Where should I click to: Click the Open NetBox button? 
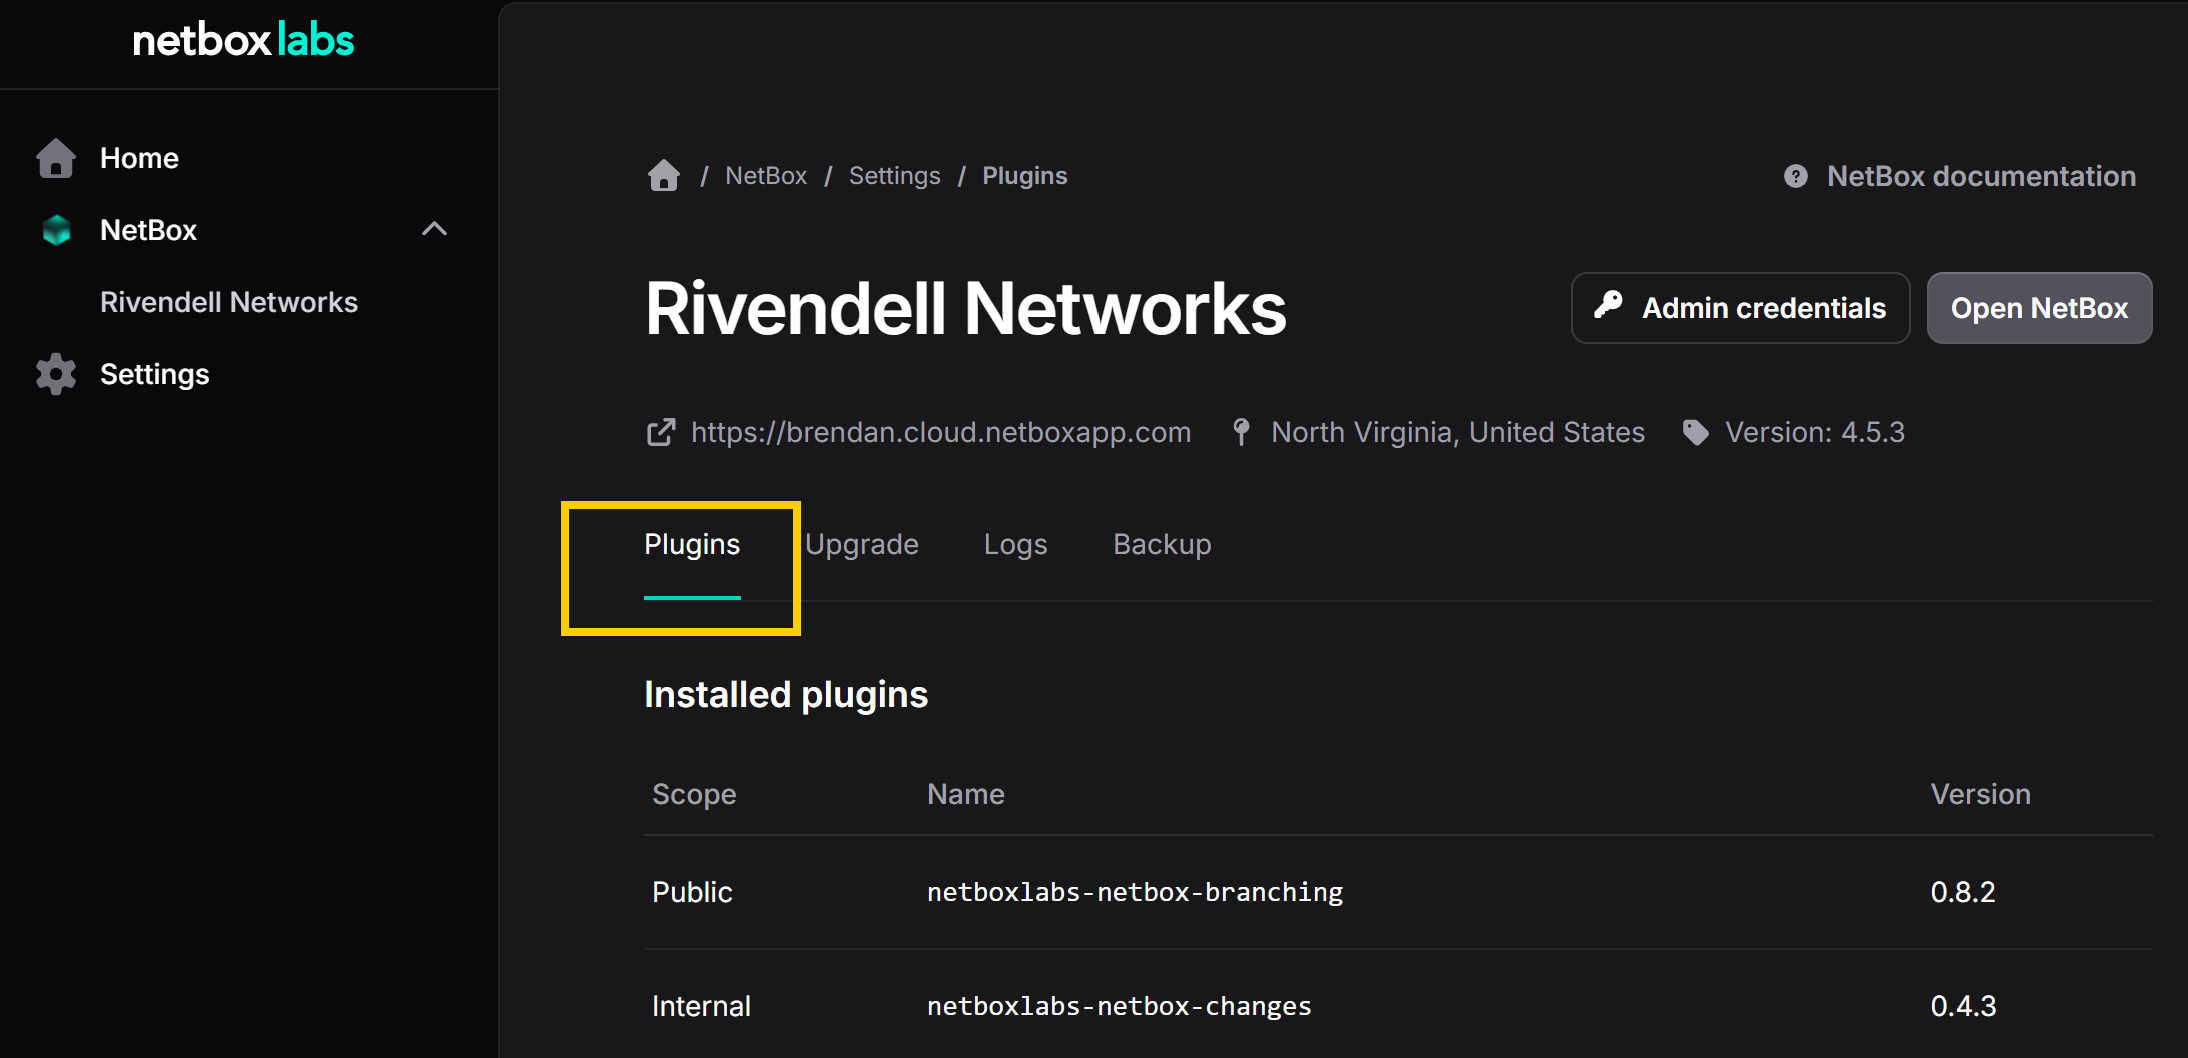[x=2039, y=307]
